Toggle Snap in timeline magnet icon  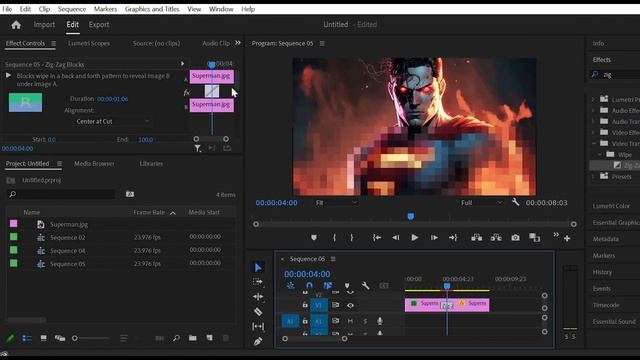pos(309,286)
